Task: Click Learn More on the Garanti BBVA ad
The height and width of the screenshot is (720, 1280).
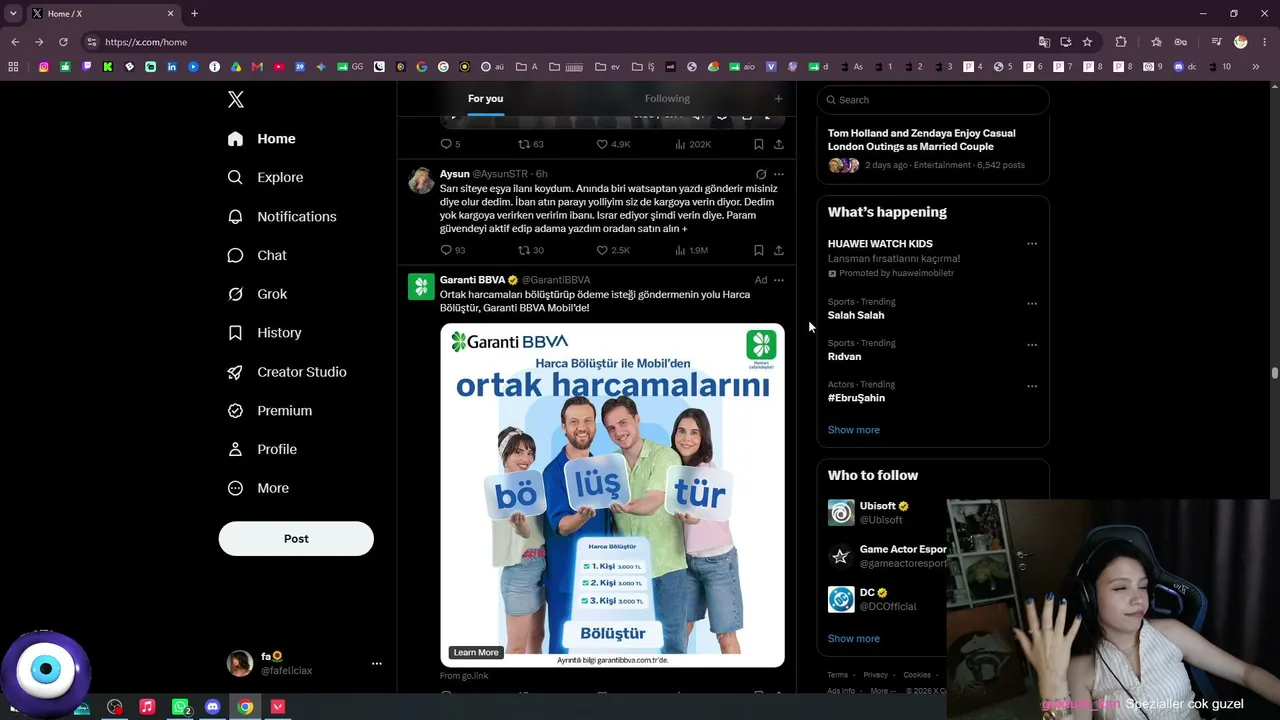Action: [x=476, y=652]
